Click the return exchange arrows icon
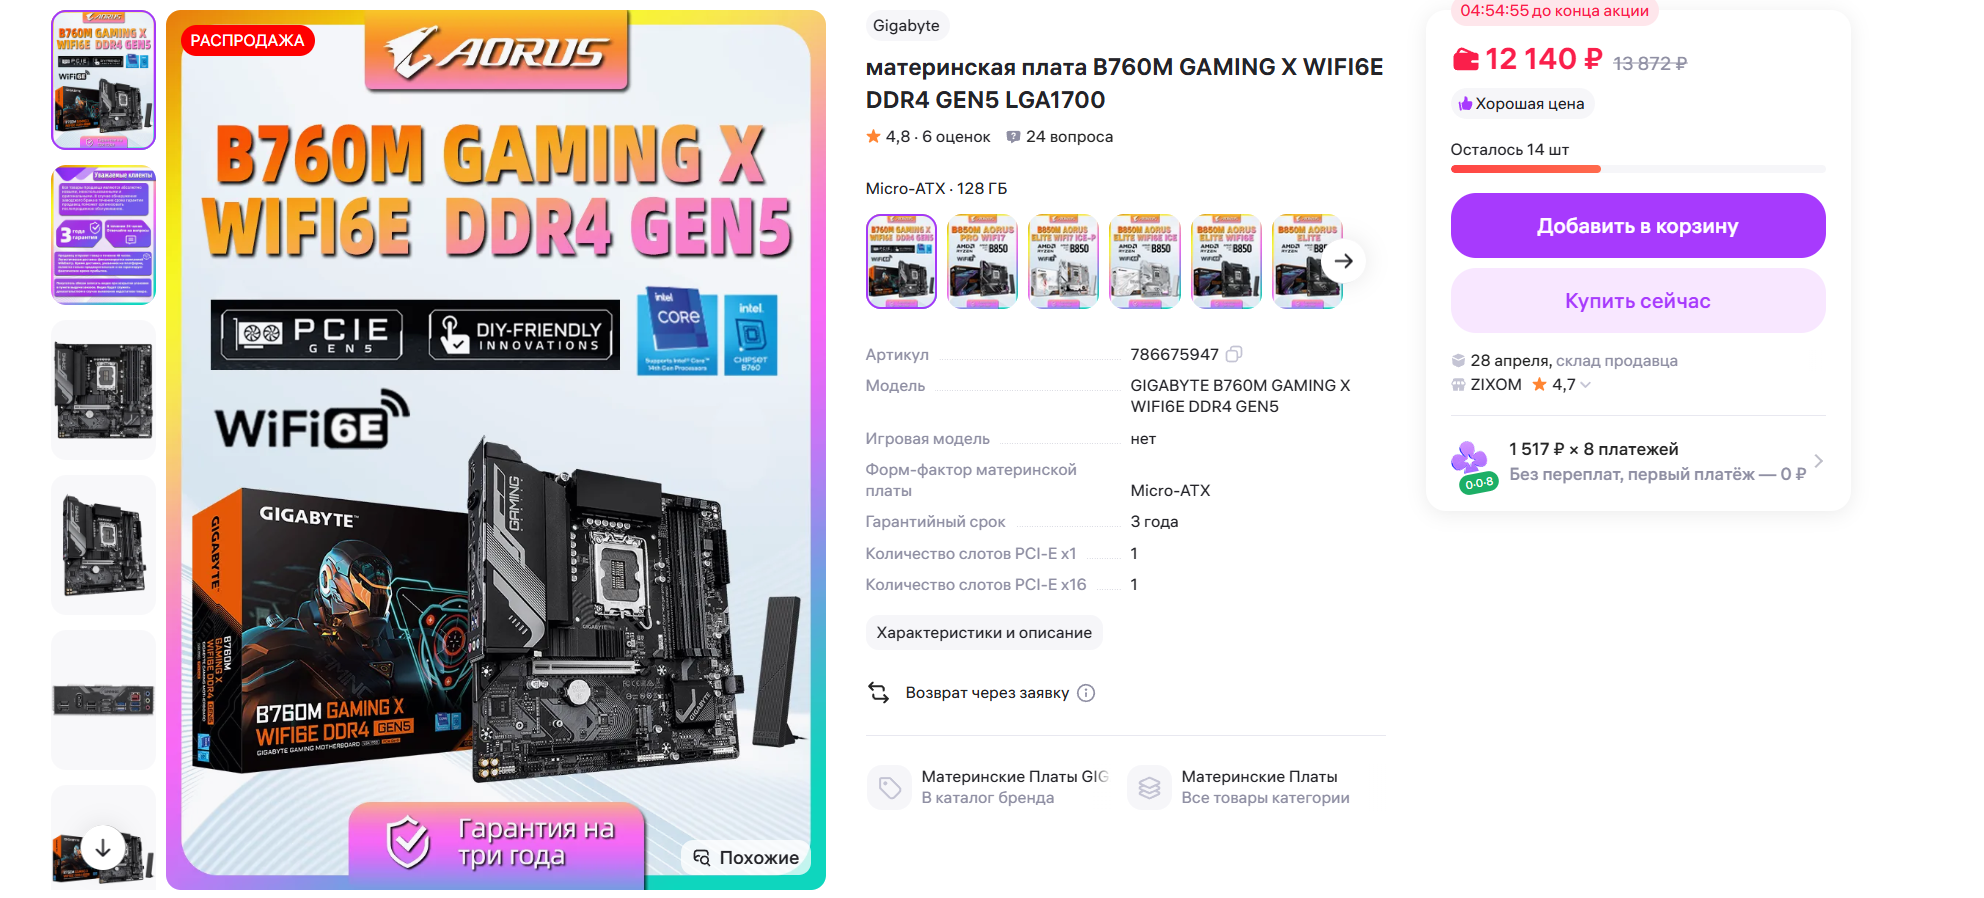The height and width of the screenshot is (898, 1984). 879,692
